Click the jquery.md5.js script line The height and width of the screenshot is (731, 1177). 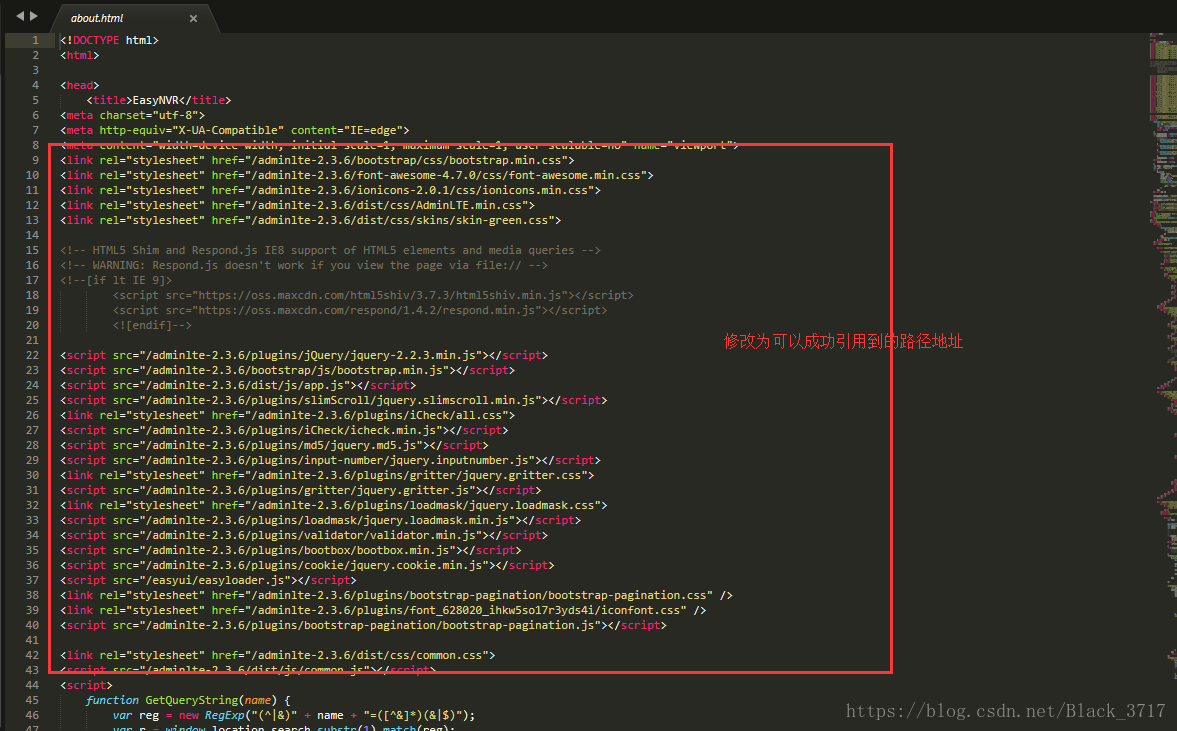pos(275,445)
